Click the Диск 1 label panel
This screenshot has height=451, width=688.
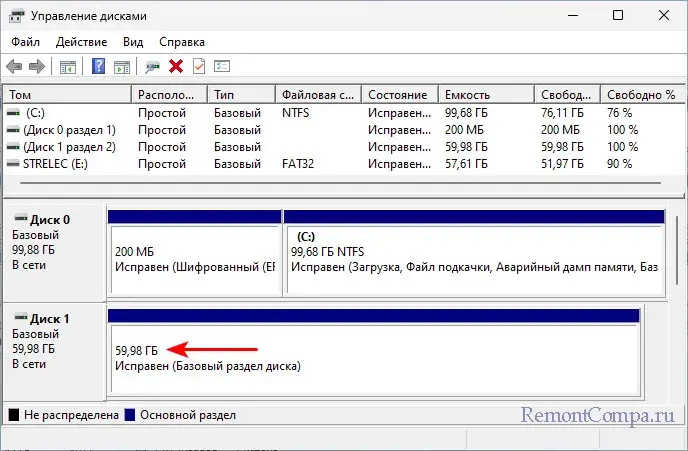(x=54, y=352)
